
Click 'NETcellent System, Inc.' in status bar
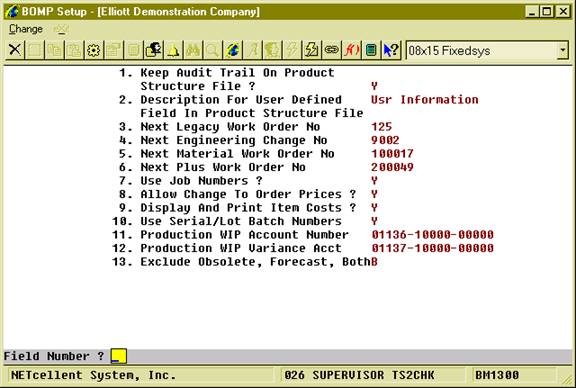tap(93, 375)
